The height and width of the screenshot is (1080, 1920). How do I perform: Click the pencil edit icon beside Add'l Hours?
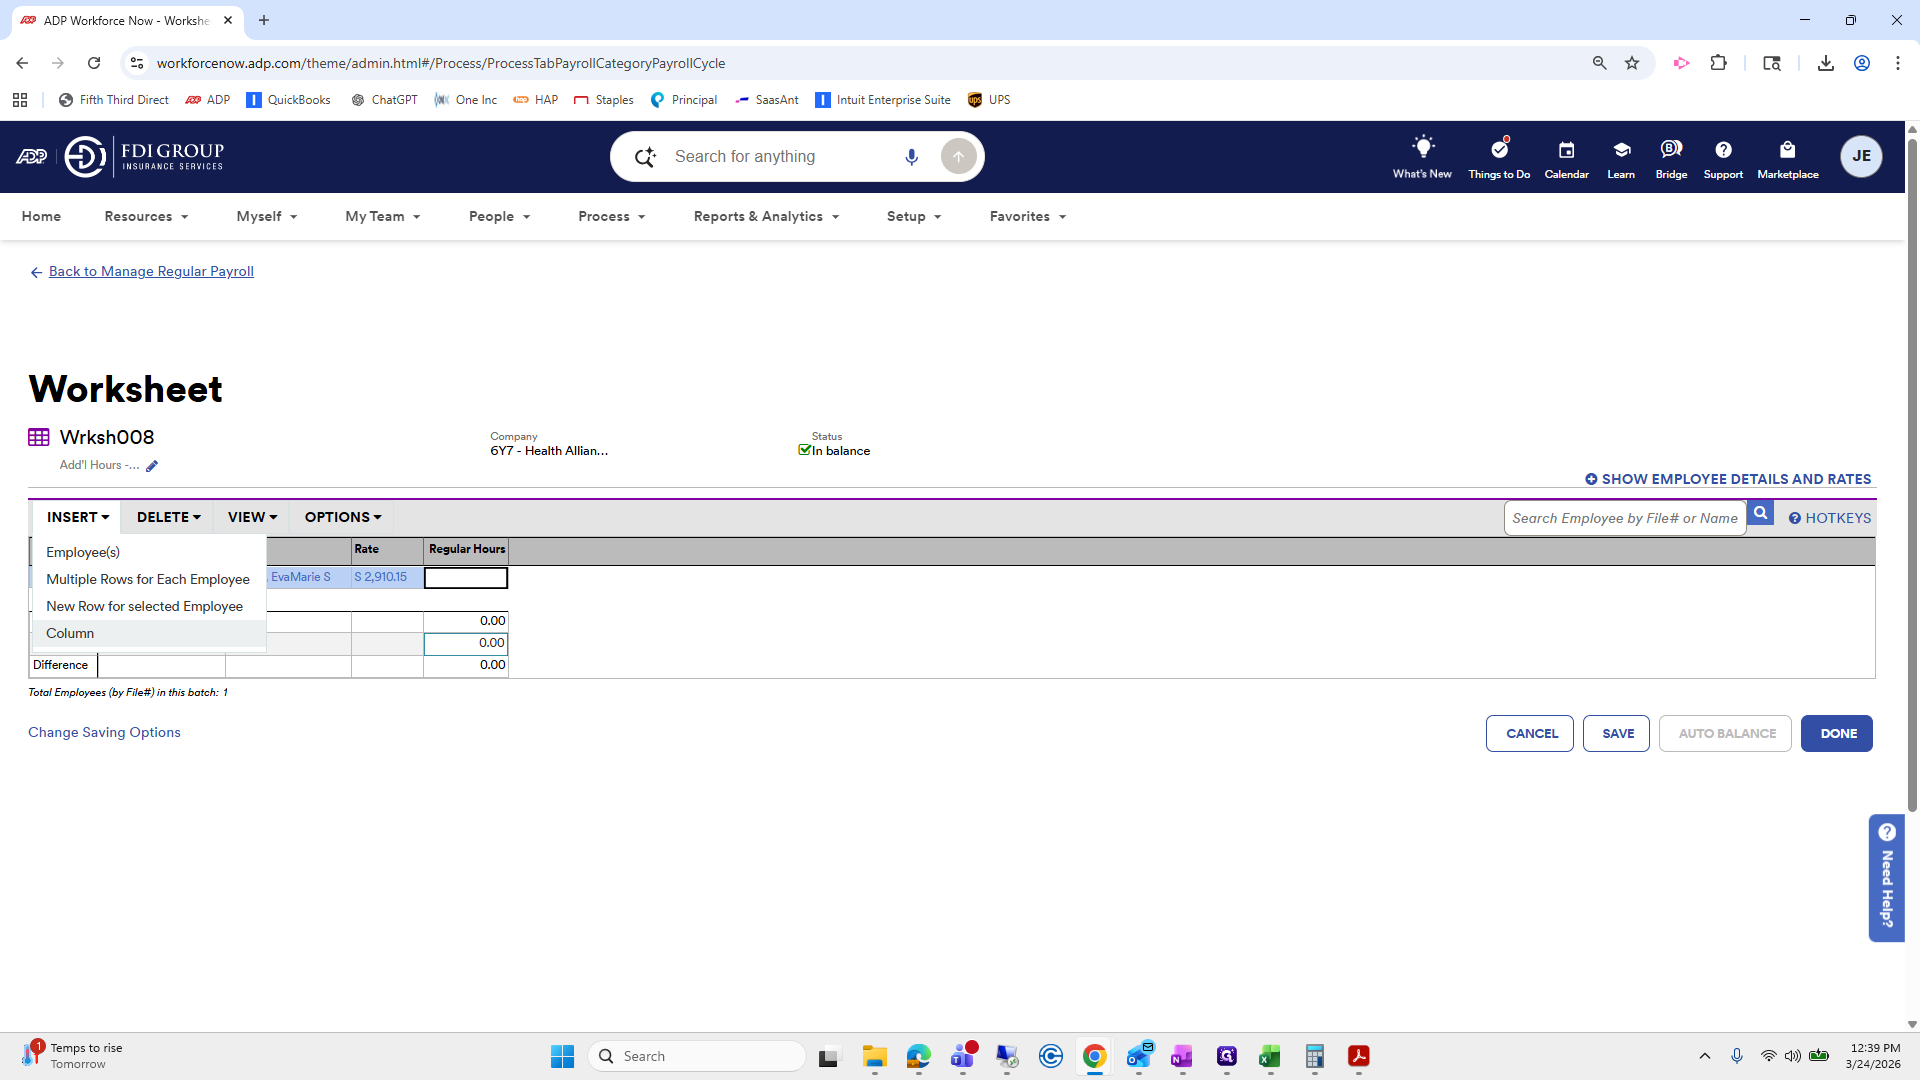point(152,466)
